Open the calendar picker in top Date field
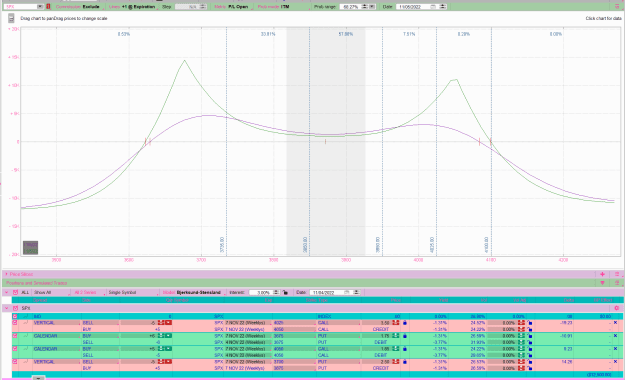Image resolution: width=625 pixels, height=380 pixels. tap(433, 7)
